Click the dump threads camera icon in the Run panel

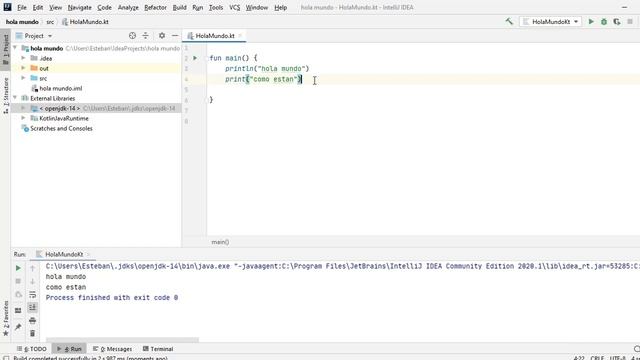(x=18, y=294)
